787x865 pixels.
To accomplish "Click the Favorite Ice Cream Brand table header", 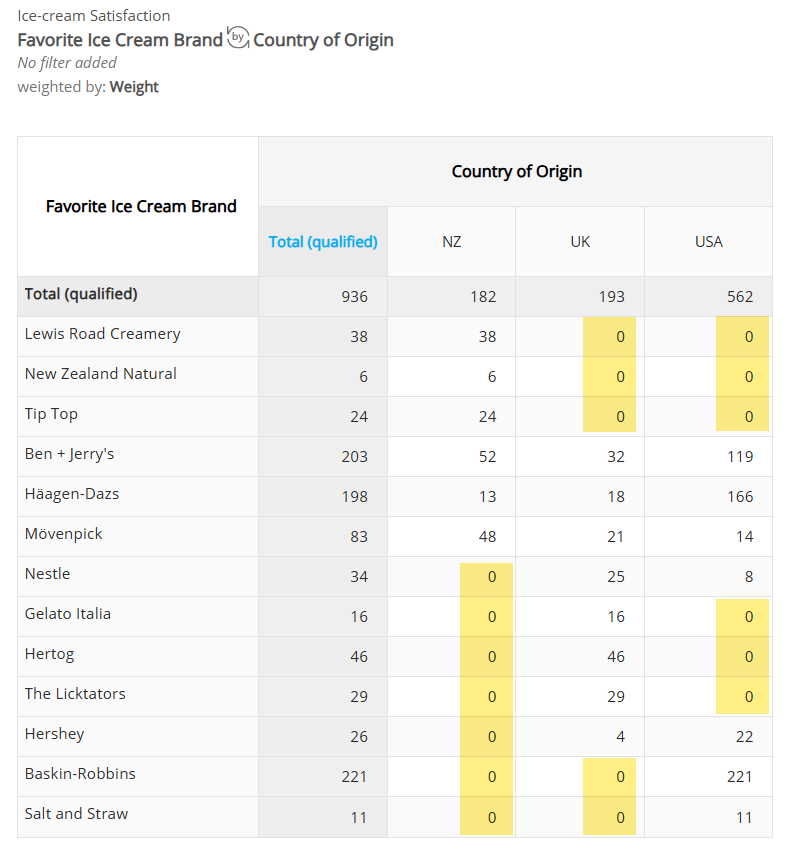I will [x=141, y=206].
